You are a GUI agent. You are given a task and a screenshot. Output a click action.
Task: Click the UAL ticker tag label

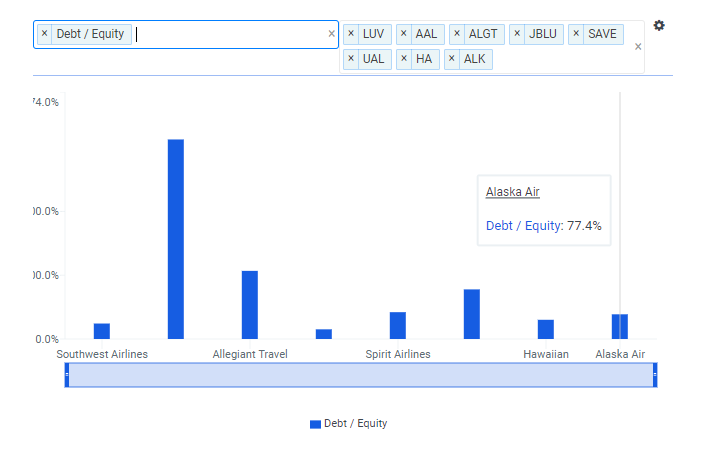(x=373, y=59)
